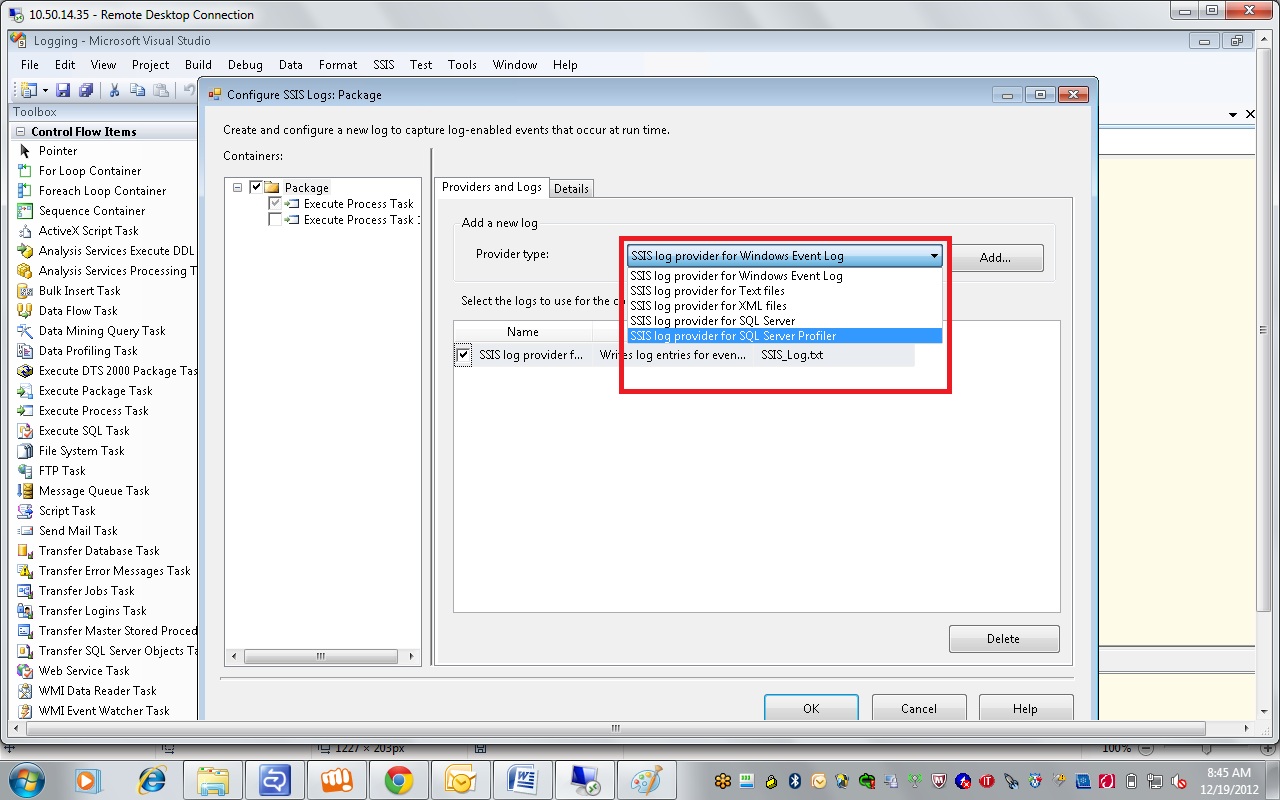Uncheck the SSIS log provider row checkbox
Image resolution: width=1280 pixels, height=800 pixels.
[463, 355]
